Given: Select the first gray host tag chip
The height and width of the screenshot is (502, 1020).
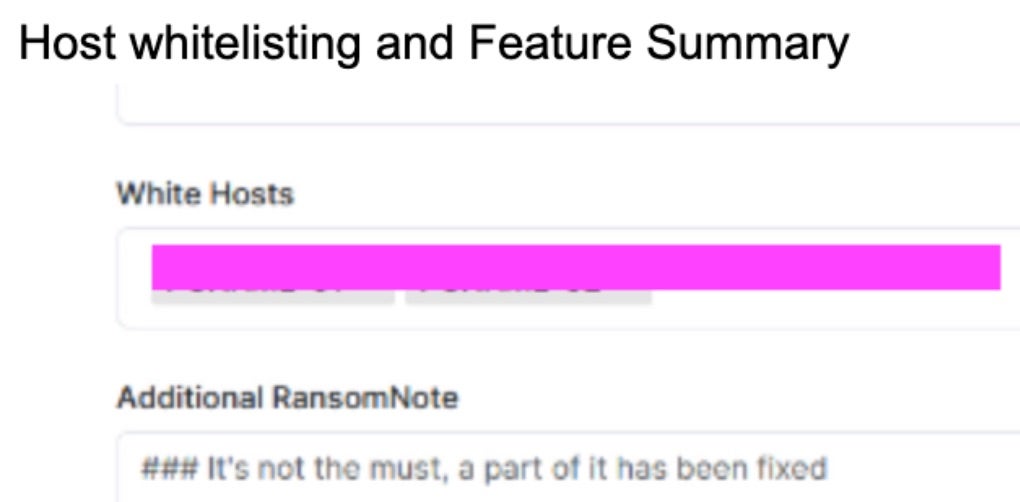Looking at the screenshot, I should 272,295.
